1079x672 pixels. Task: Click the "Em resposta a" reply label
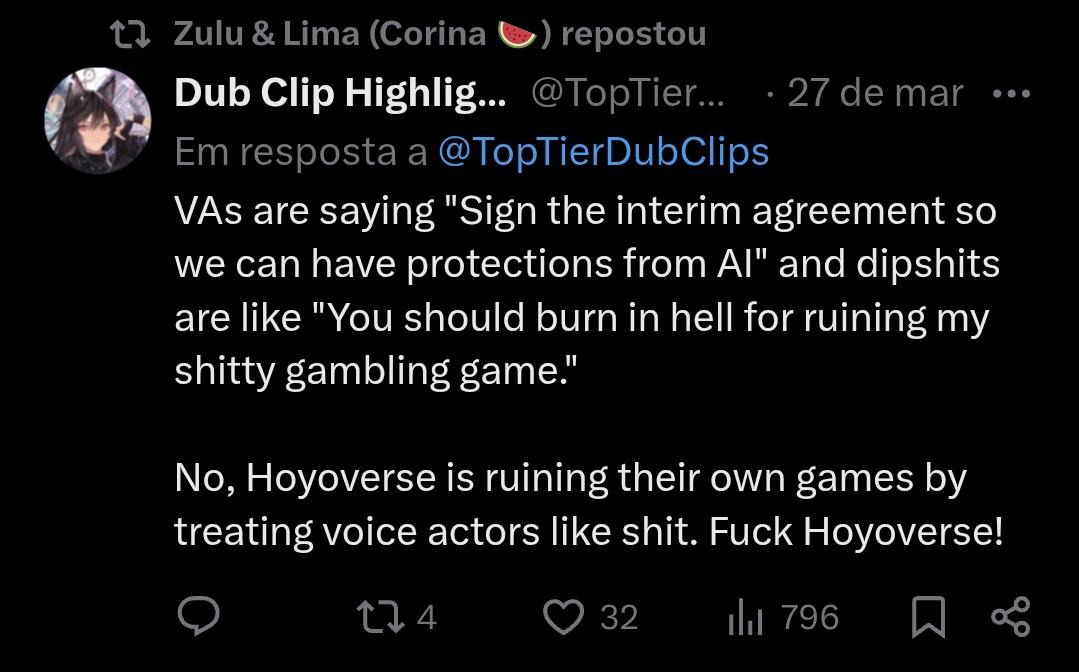(300, 151)
